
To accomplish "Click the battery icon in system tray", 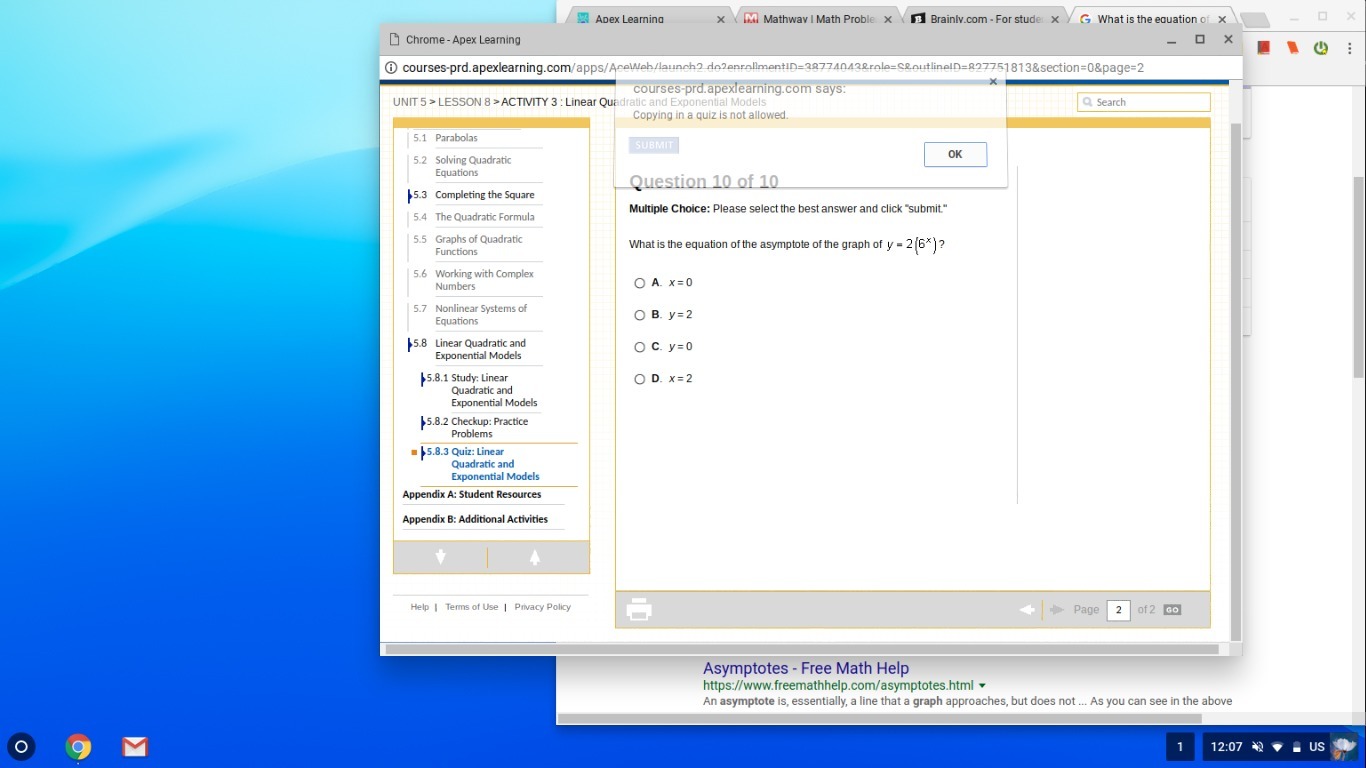I will 1296,747.
